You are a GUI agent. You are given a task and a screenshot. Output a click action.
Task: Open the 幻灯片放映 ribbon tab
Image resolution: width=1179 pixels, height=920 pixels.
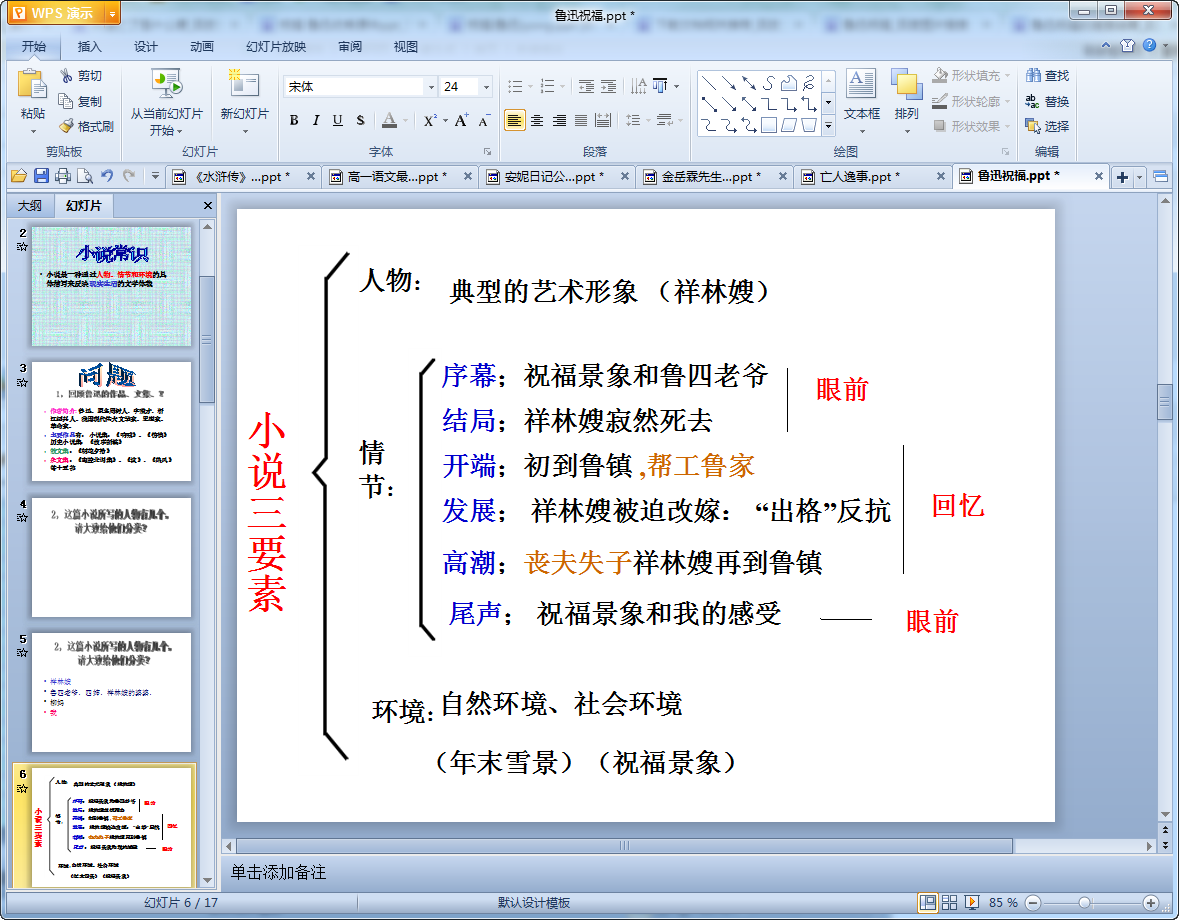276,47
